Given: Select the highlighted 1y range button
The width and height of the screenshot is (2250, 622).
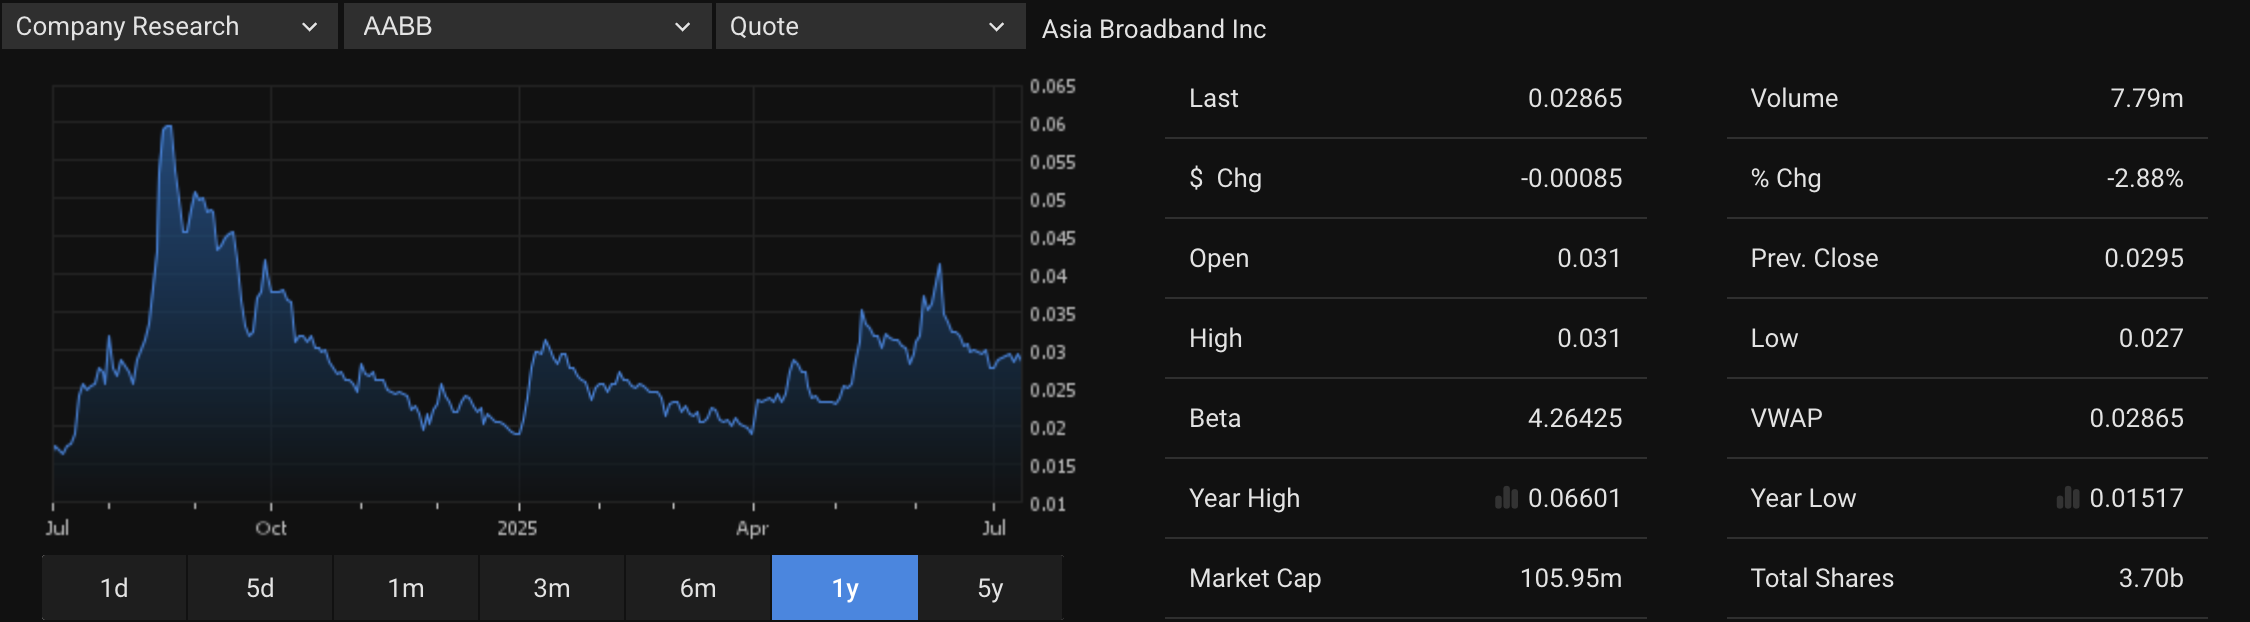Looking at the screenshot, I should tap(844, 588).
